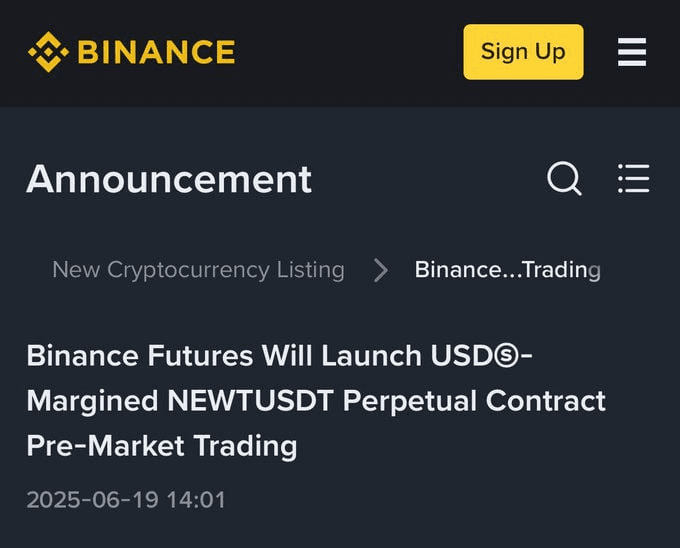Click the Announcement page heading
This screenshot has height=548, width=680.
[169, 179]
